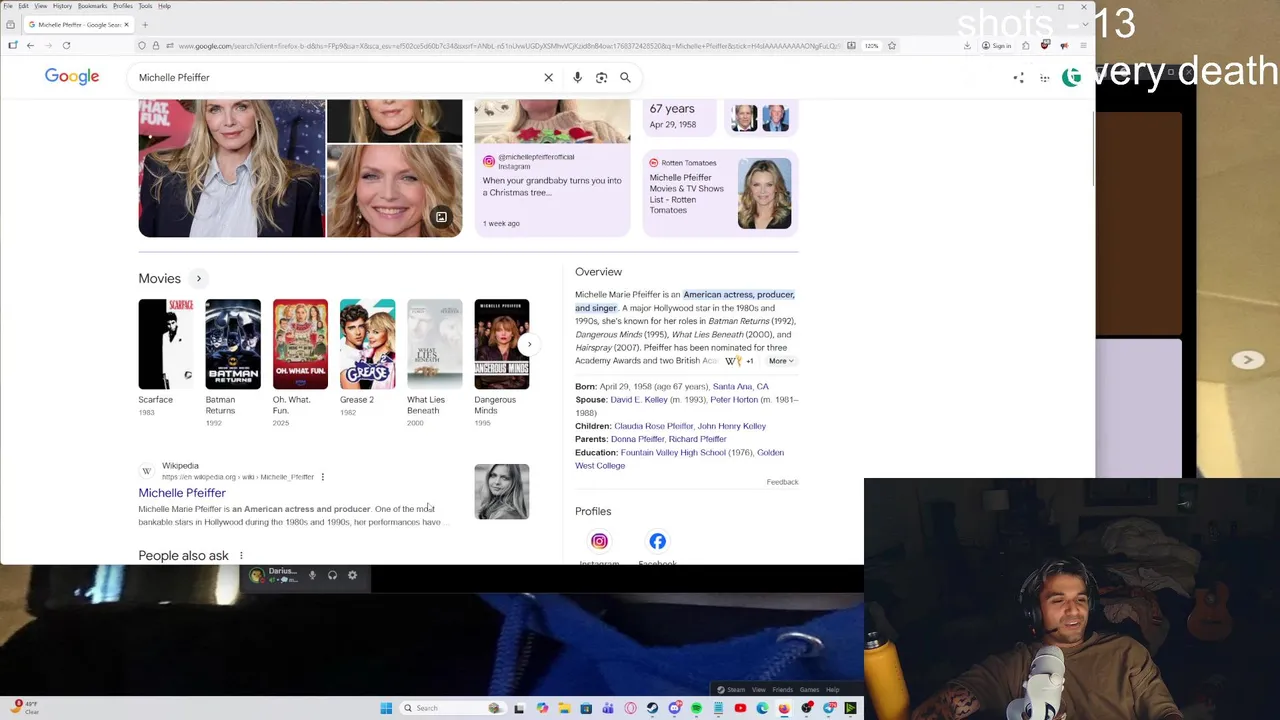The image size is (1280, 720).
Task: Open the Peter Horton spouse link
Action: [x=734, y=400]
